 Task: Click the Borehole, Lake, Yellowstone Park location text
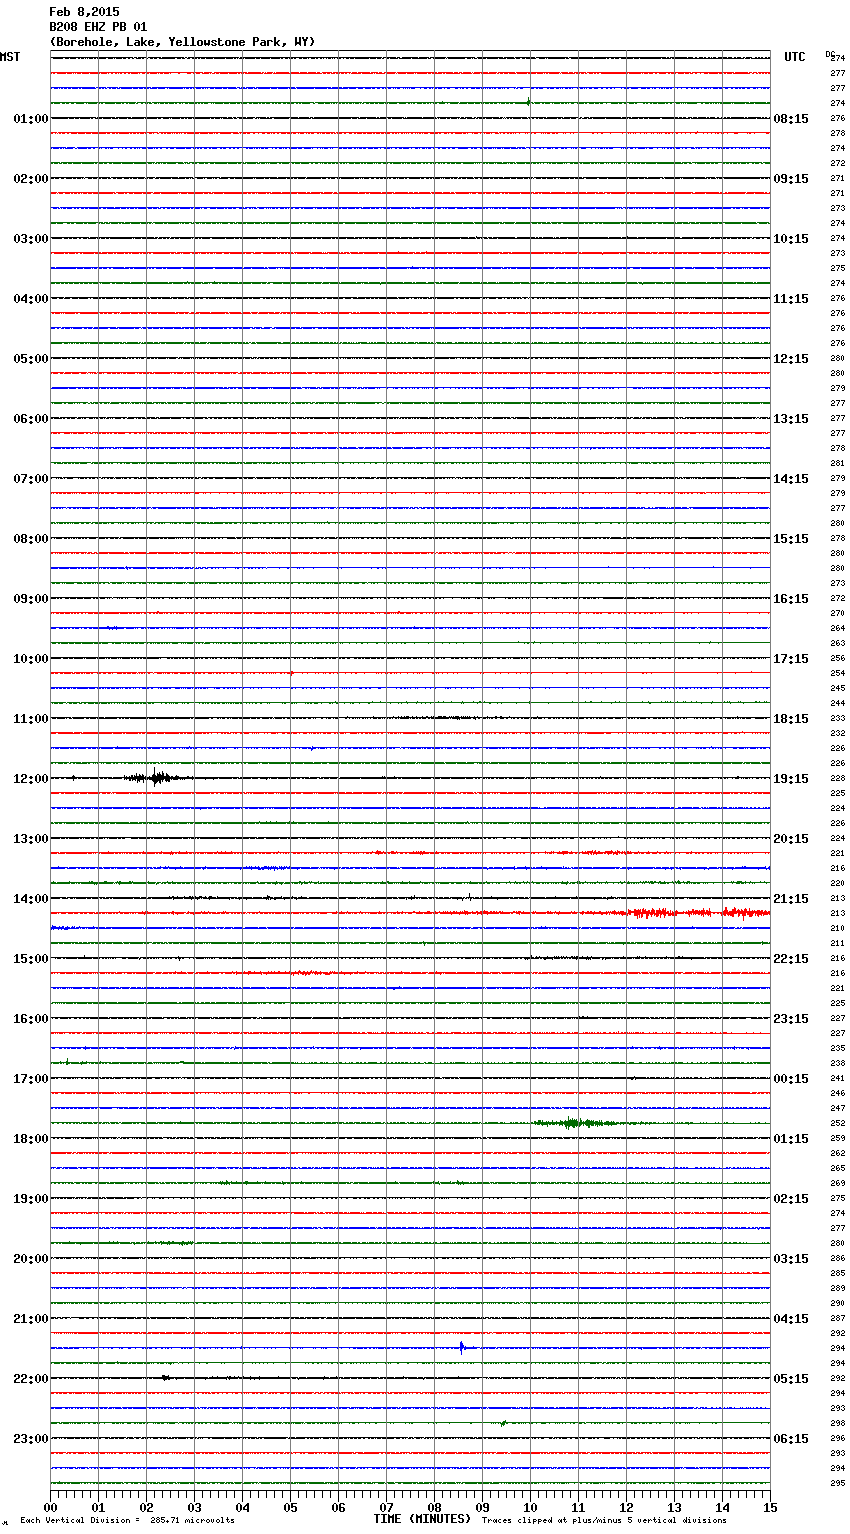tap(182, 42)
